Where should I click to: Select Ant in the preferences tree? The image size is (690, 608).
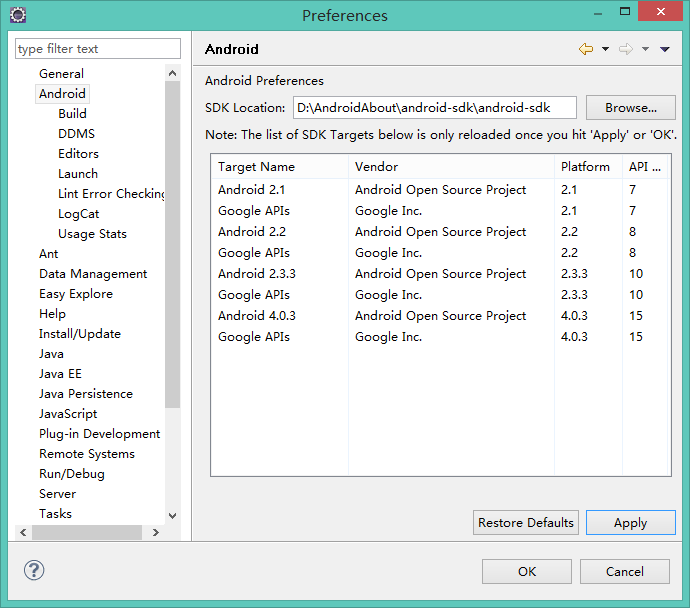pos(48,254)
